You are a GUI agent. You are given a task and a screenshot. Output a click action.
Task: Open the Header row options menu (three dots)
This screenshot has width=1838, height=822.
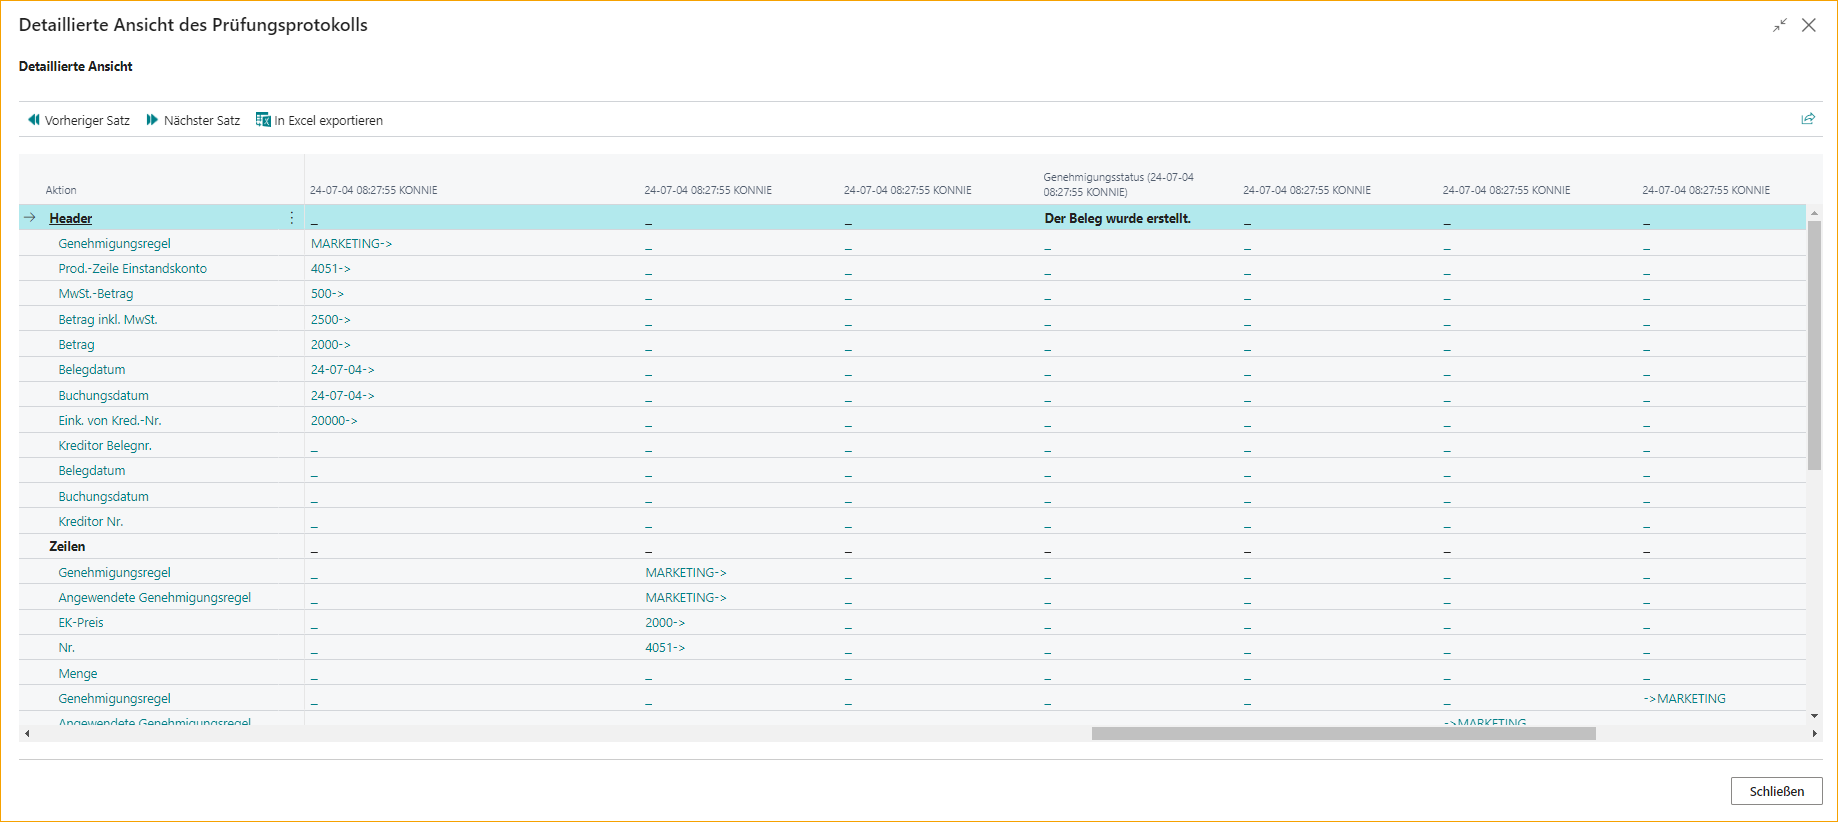point(292,218)
